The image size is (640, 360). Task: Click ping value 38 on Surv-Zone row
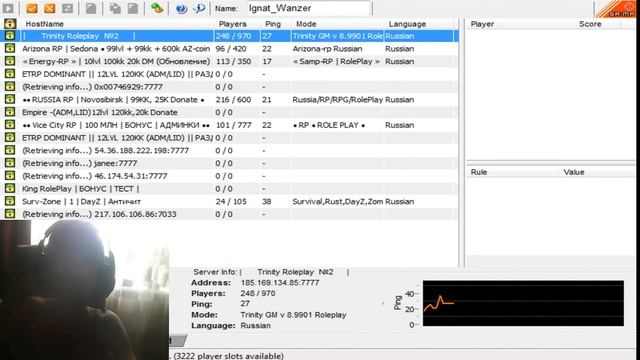coord(267,201)
